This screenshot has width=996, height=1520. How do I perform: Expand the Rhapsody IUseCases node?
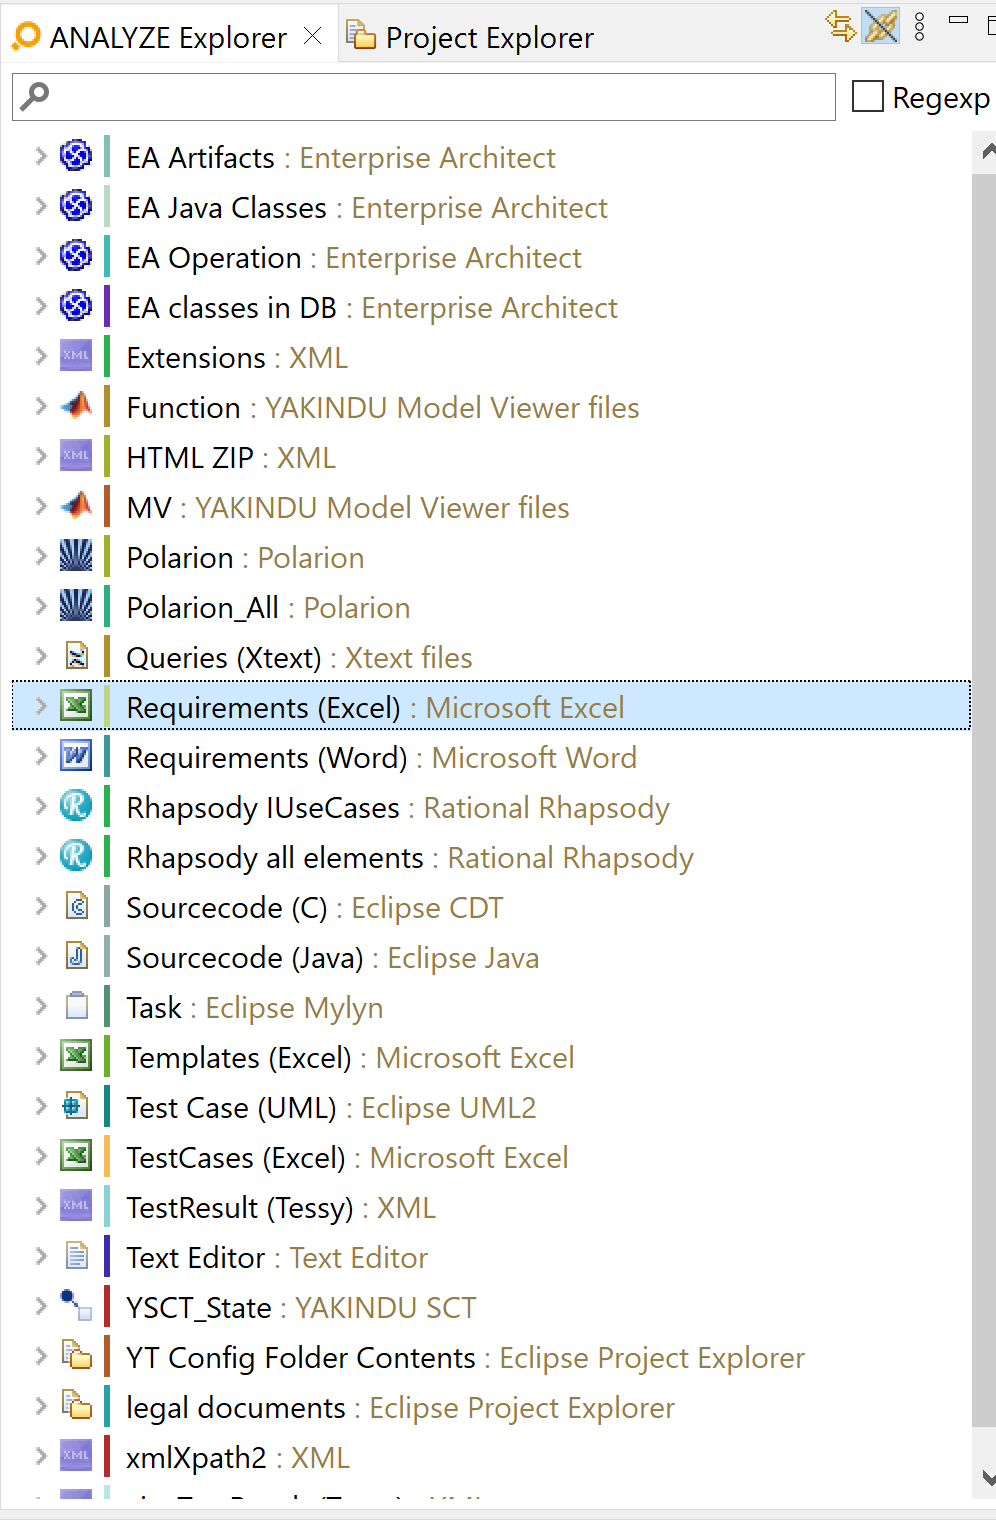click(40, 806)
